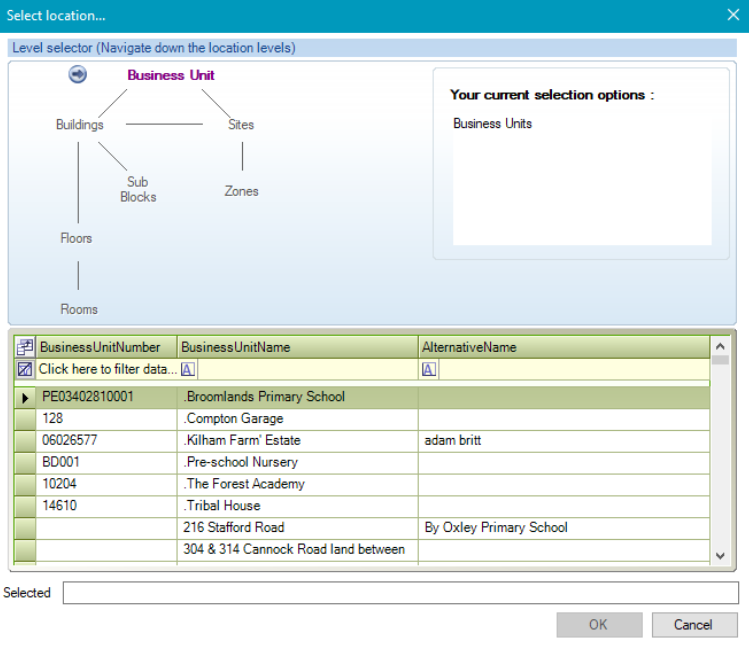The width and height of the screenshot is (749, 649).
Task: Click the clear filter icon in filter row
Action: [25, 369]
